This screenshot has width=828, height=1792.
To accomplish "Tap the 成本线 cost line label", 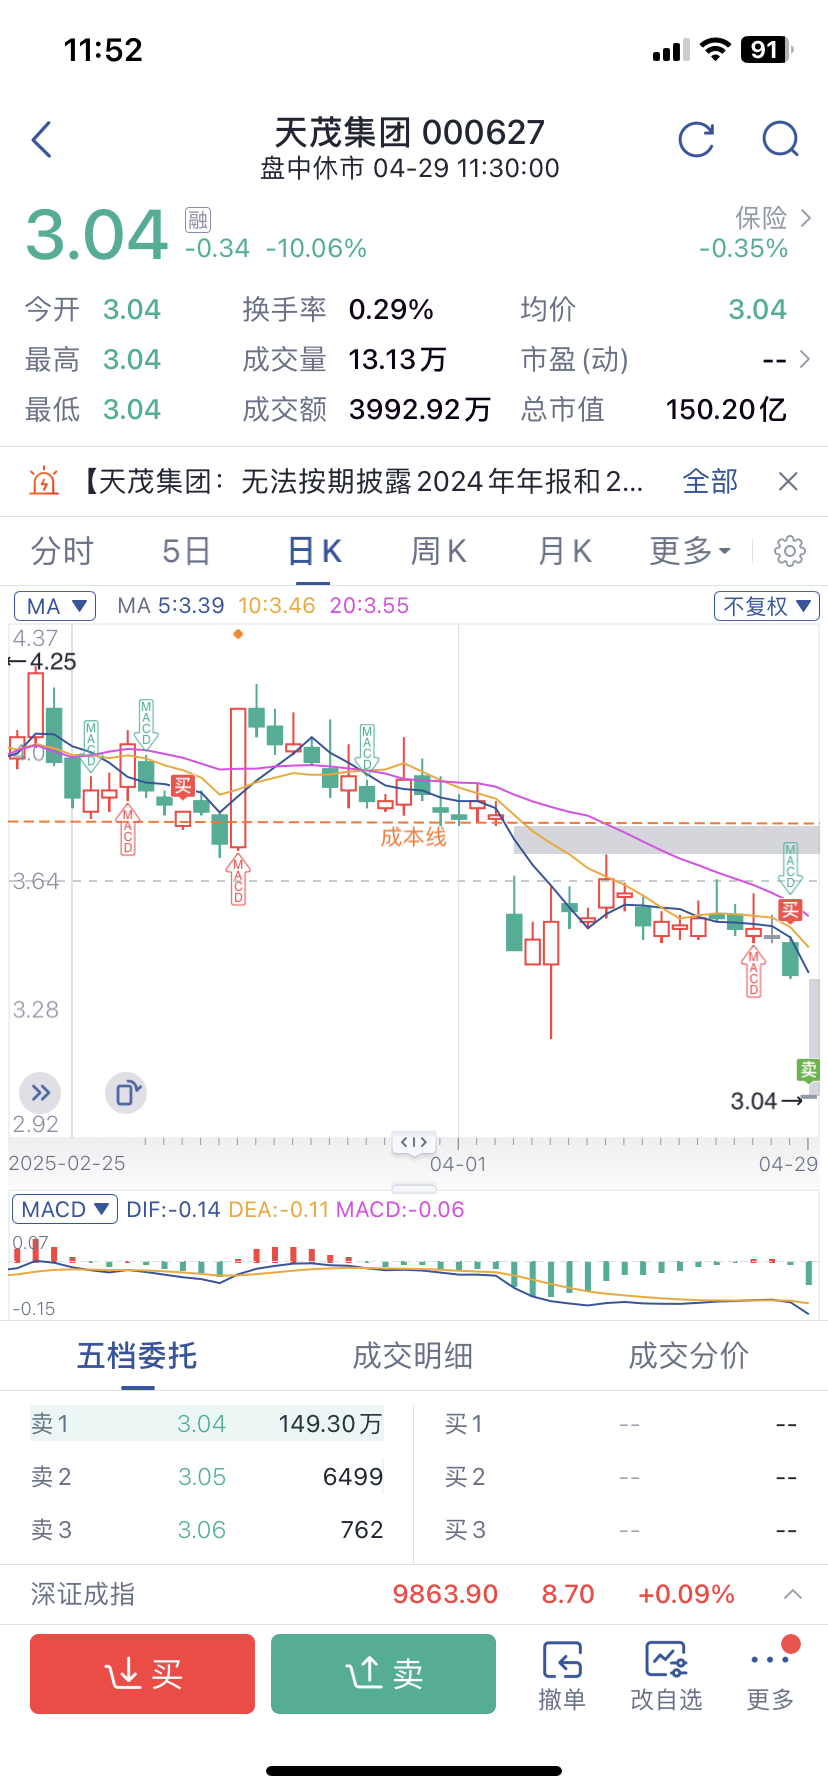I will coord(413,837).
